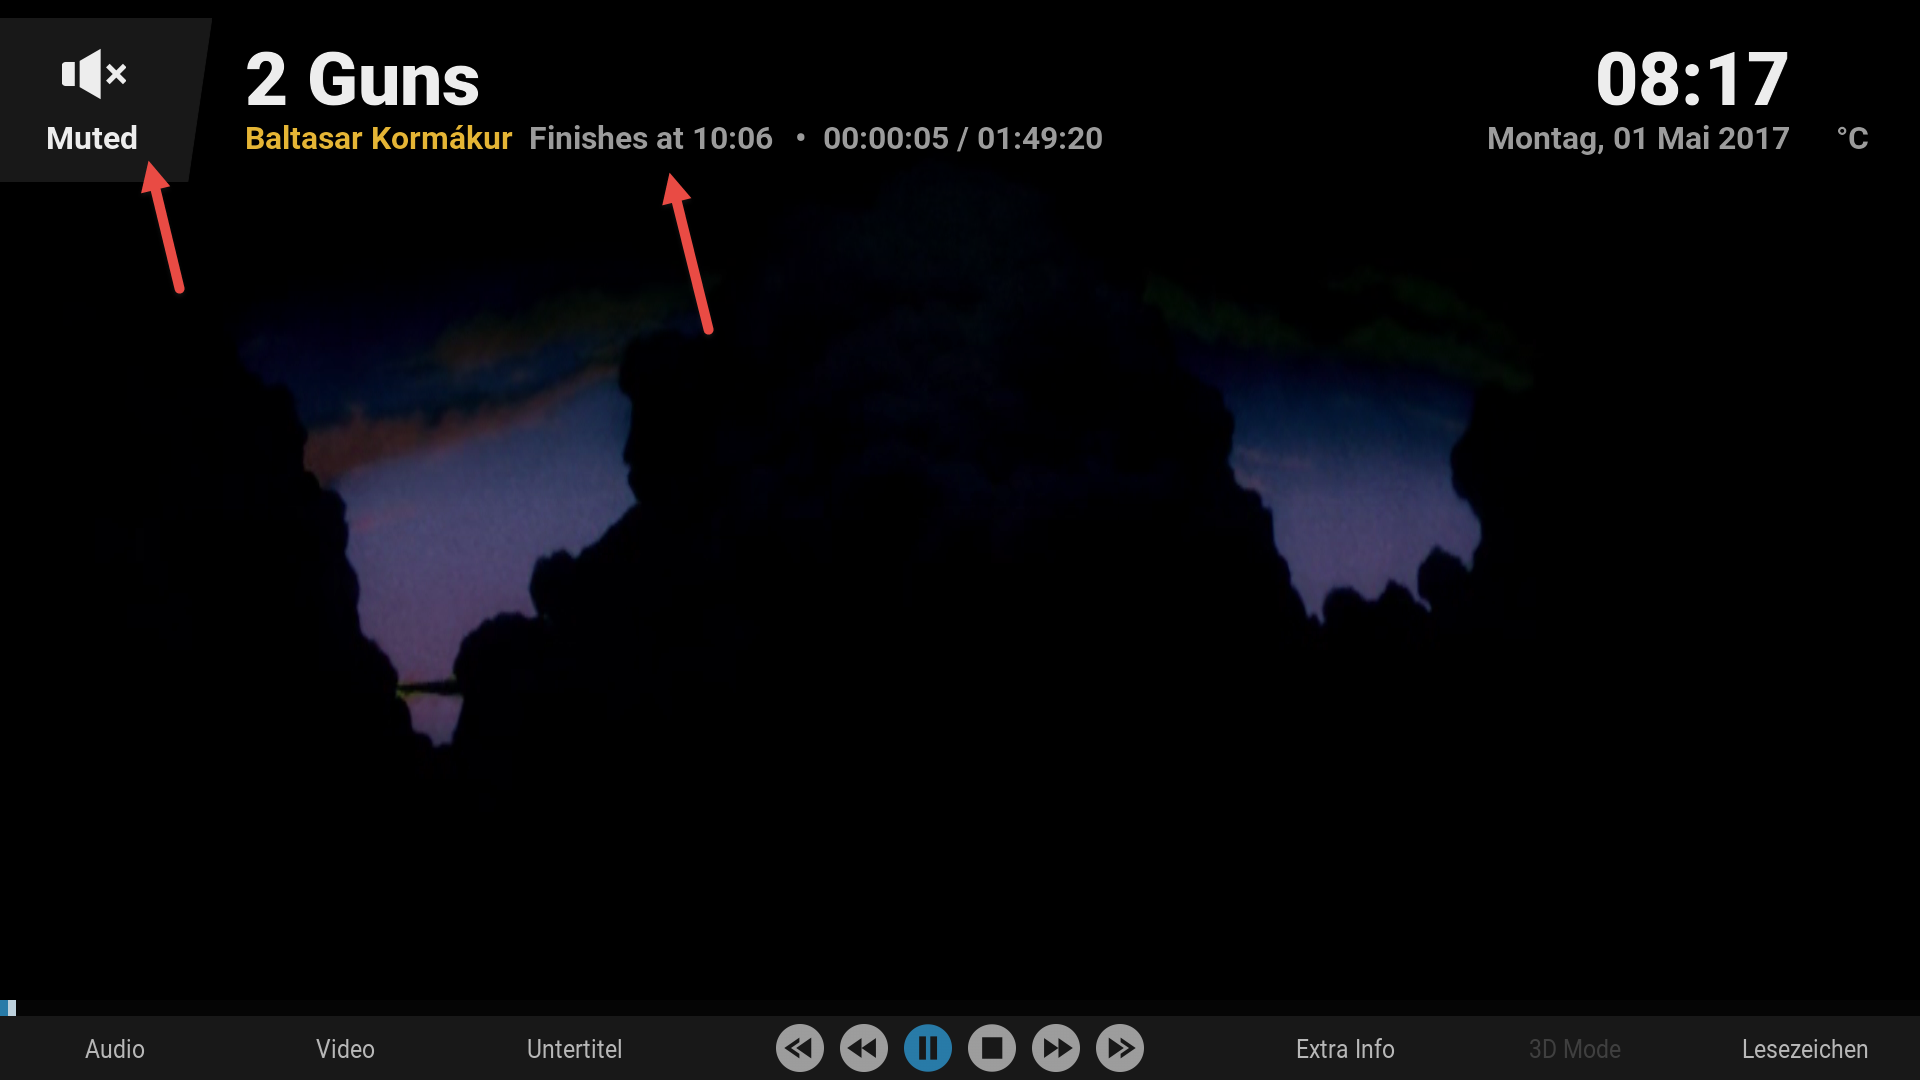Click the skip-to-previous double chevron button
The height and width of the screenshot is (1080, 1920).
800,1048
